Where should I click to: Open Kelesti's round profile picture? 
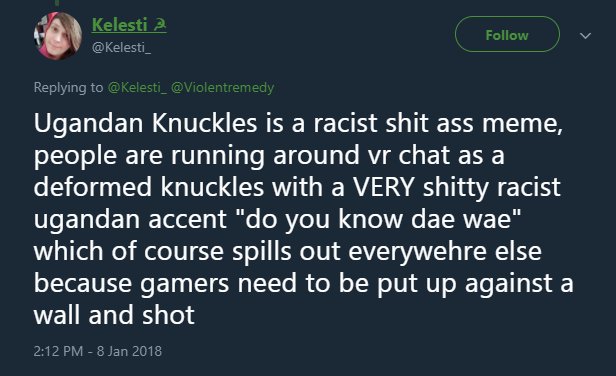58,36
